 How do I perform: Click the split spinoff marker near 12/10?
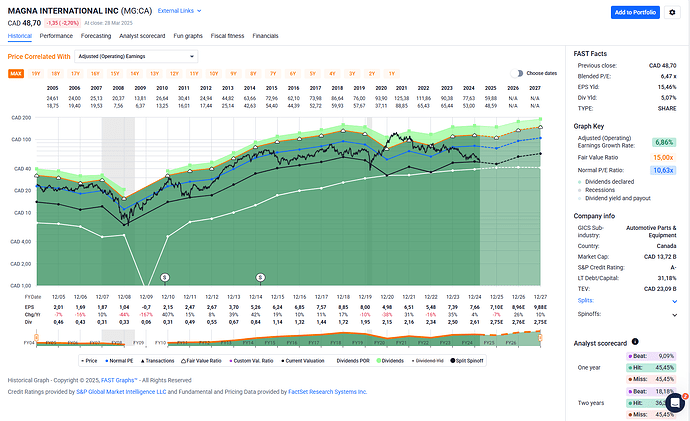click(x=165, y=275)
